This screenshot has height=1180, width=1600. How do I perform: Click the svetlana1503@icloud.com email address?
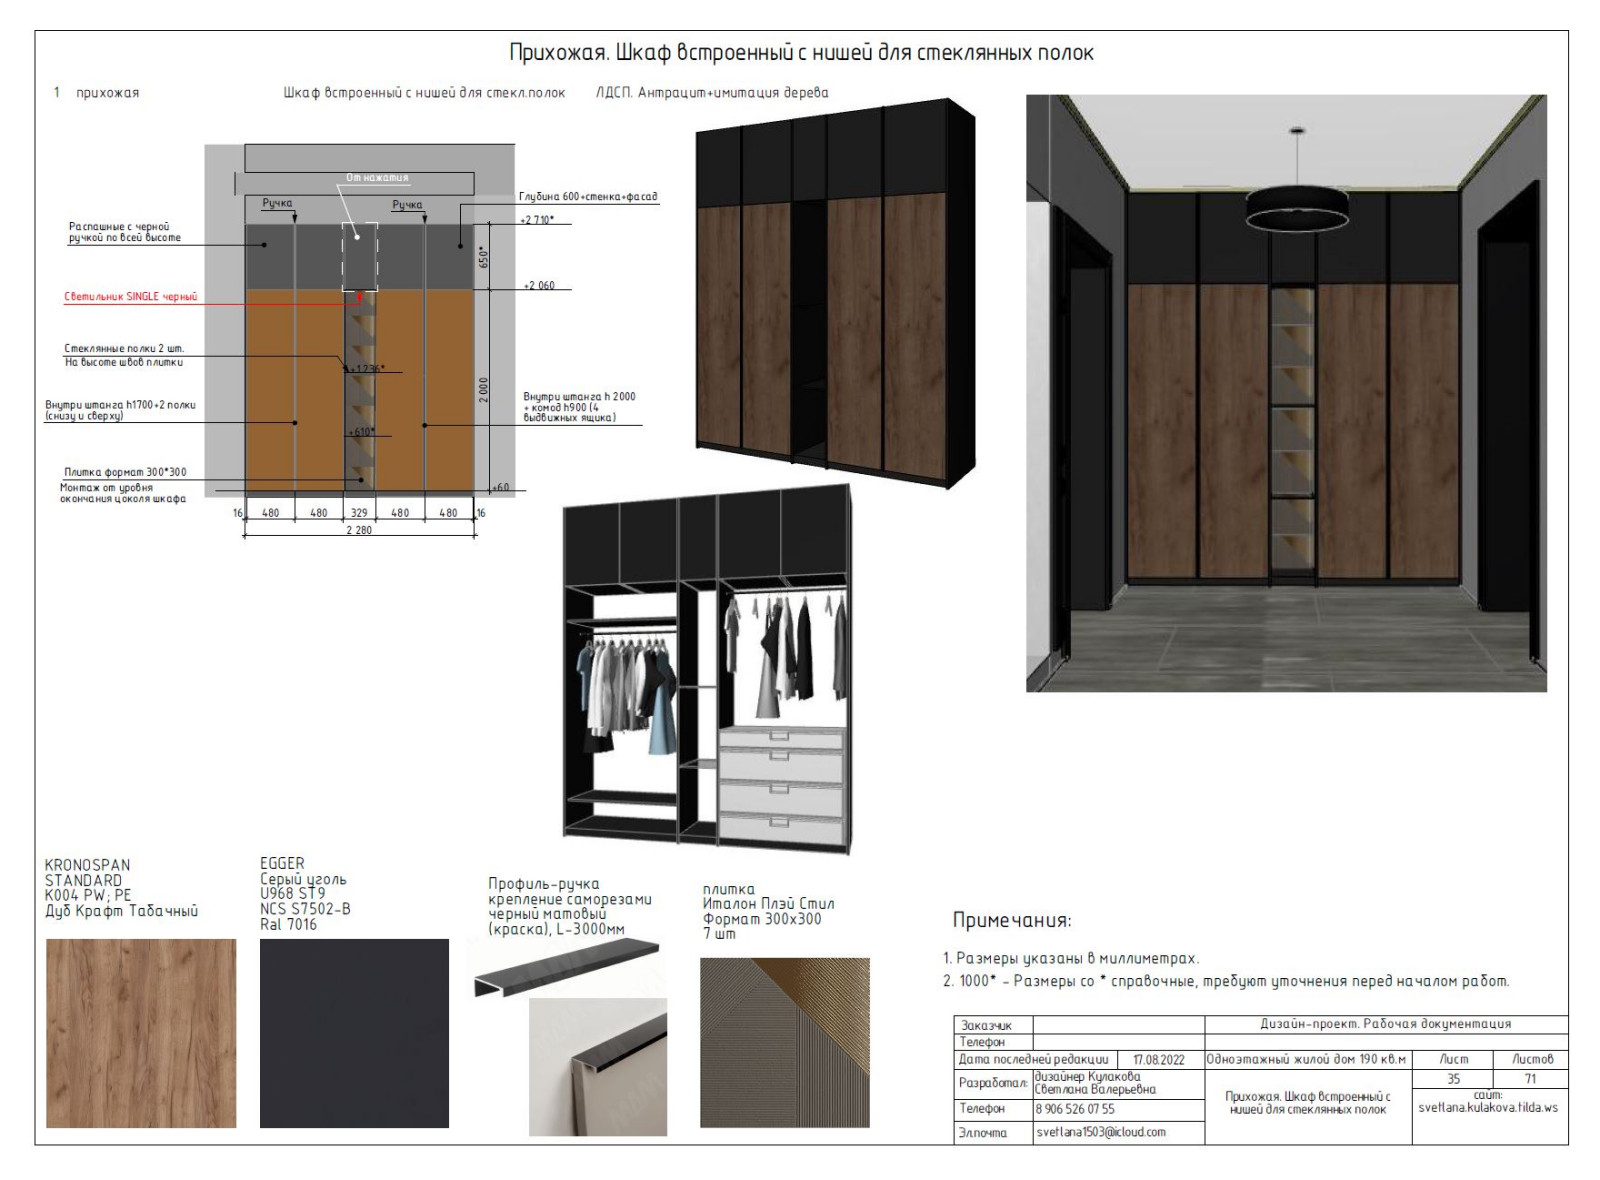click(1100, 1132)
